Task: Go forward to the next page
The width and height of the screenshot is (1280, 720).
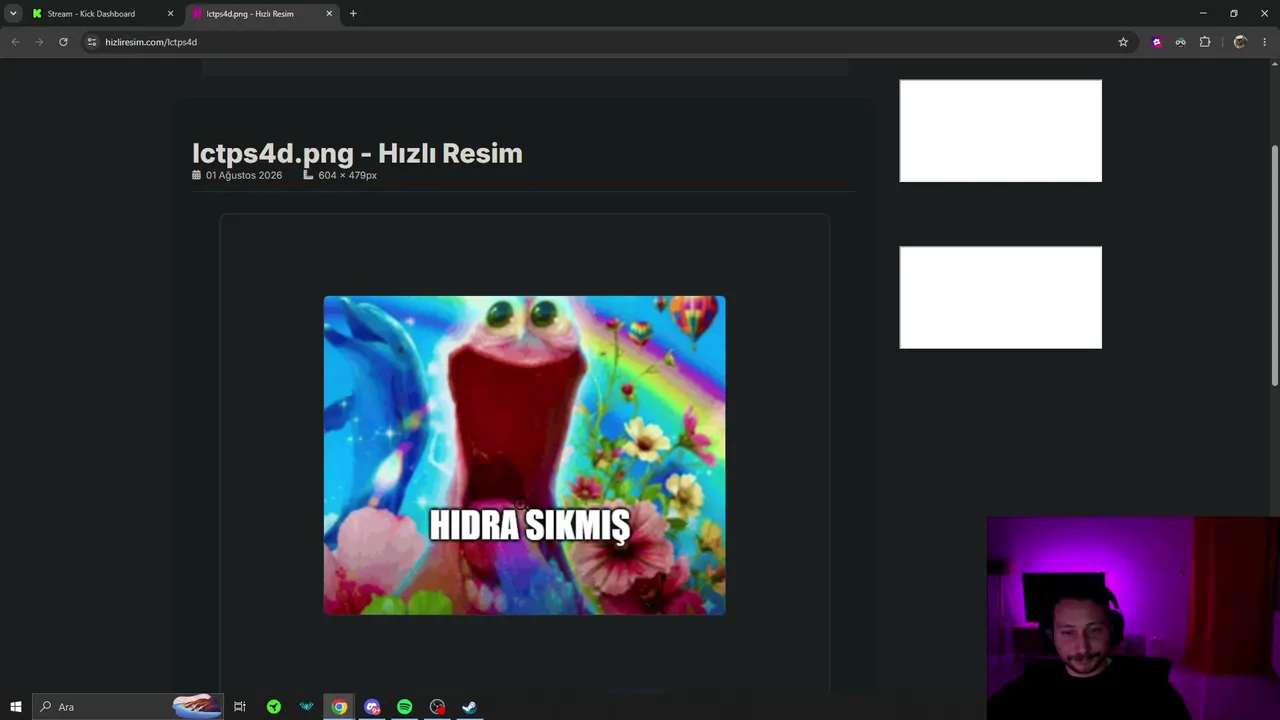Action: [x=39, y=42]
